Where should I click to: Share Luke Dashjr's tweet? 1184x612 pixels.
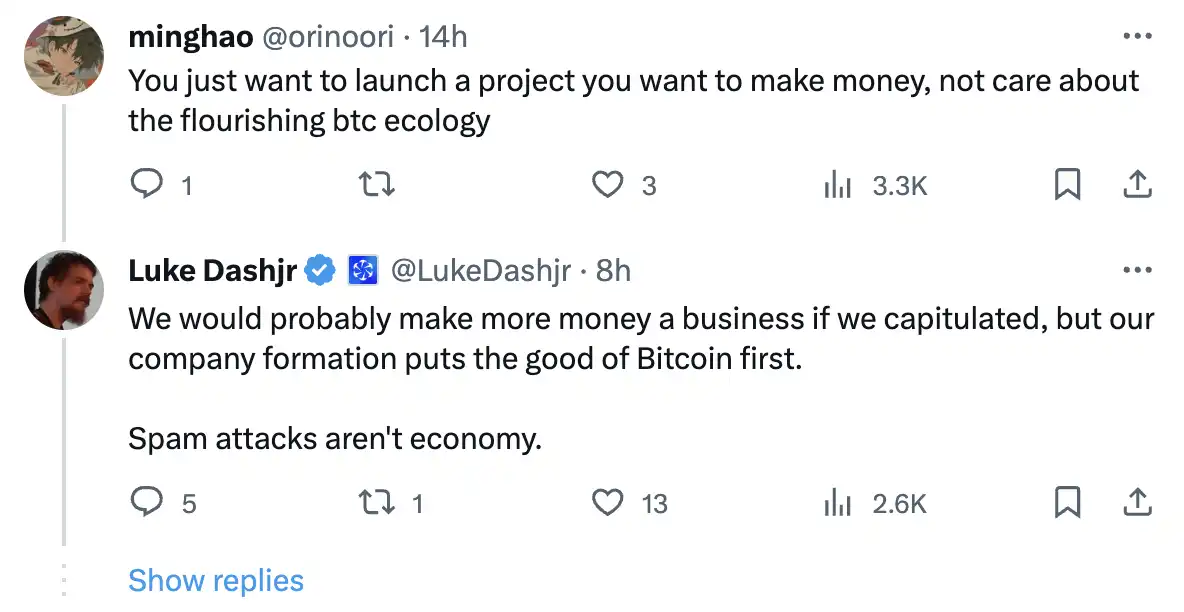pyautogui.click(x=1138, y=502)
